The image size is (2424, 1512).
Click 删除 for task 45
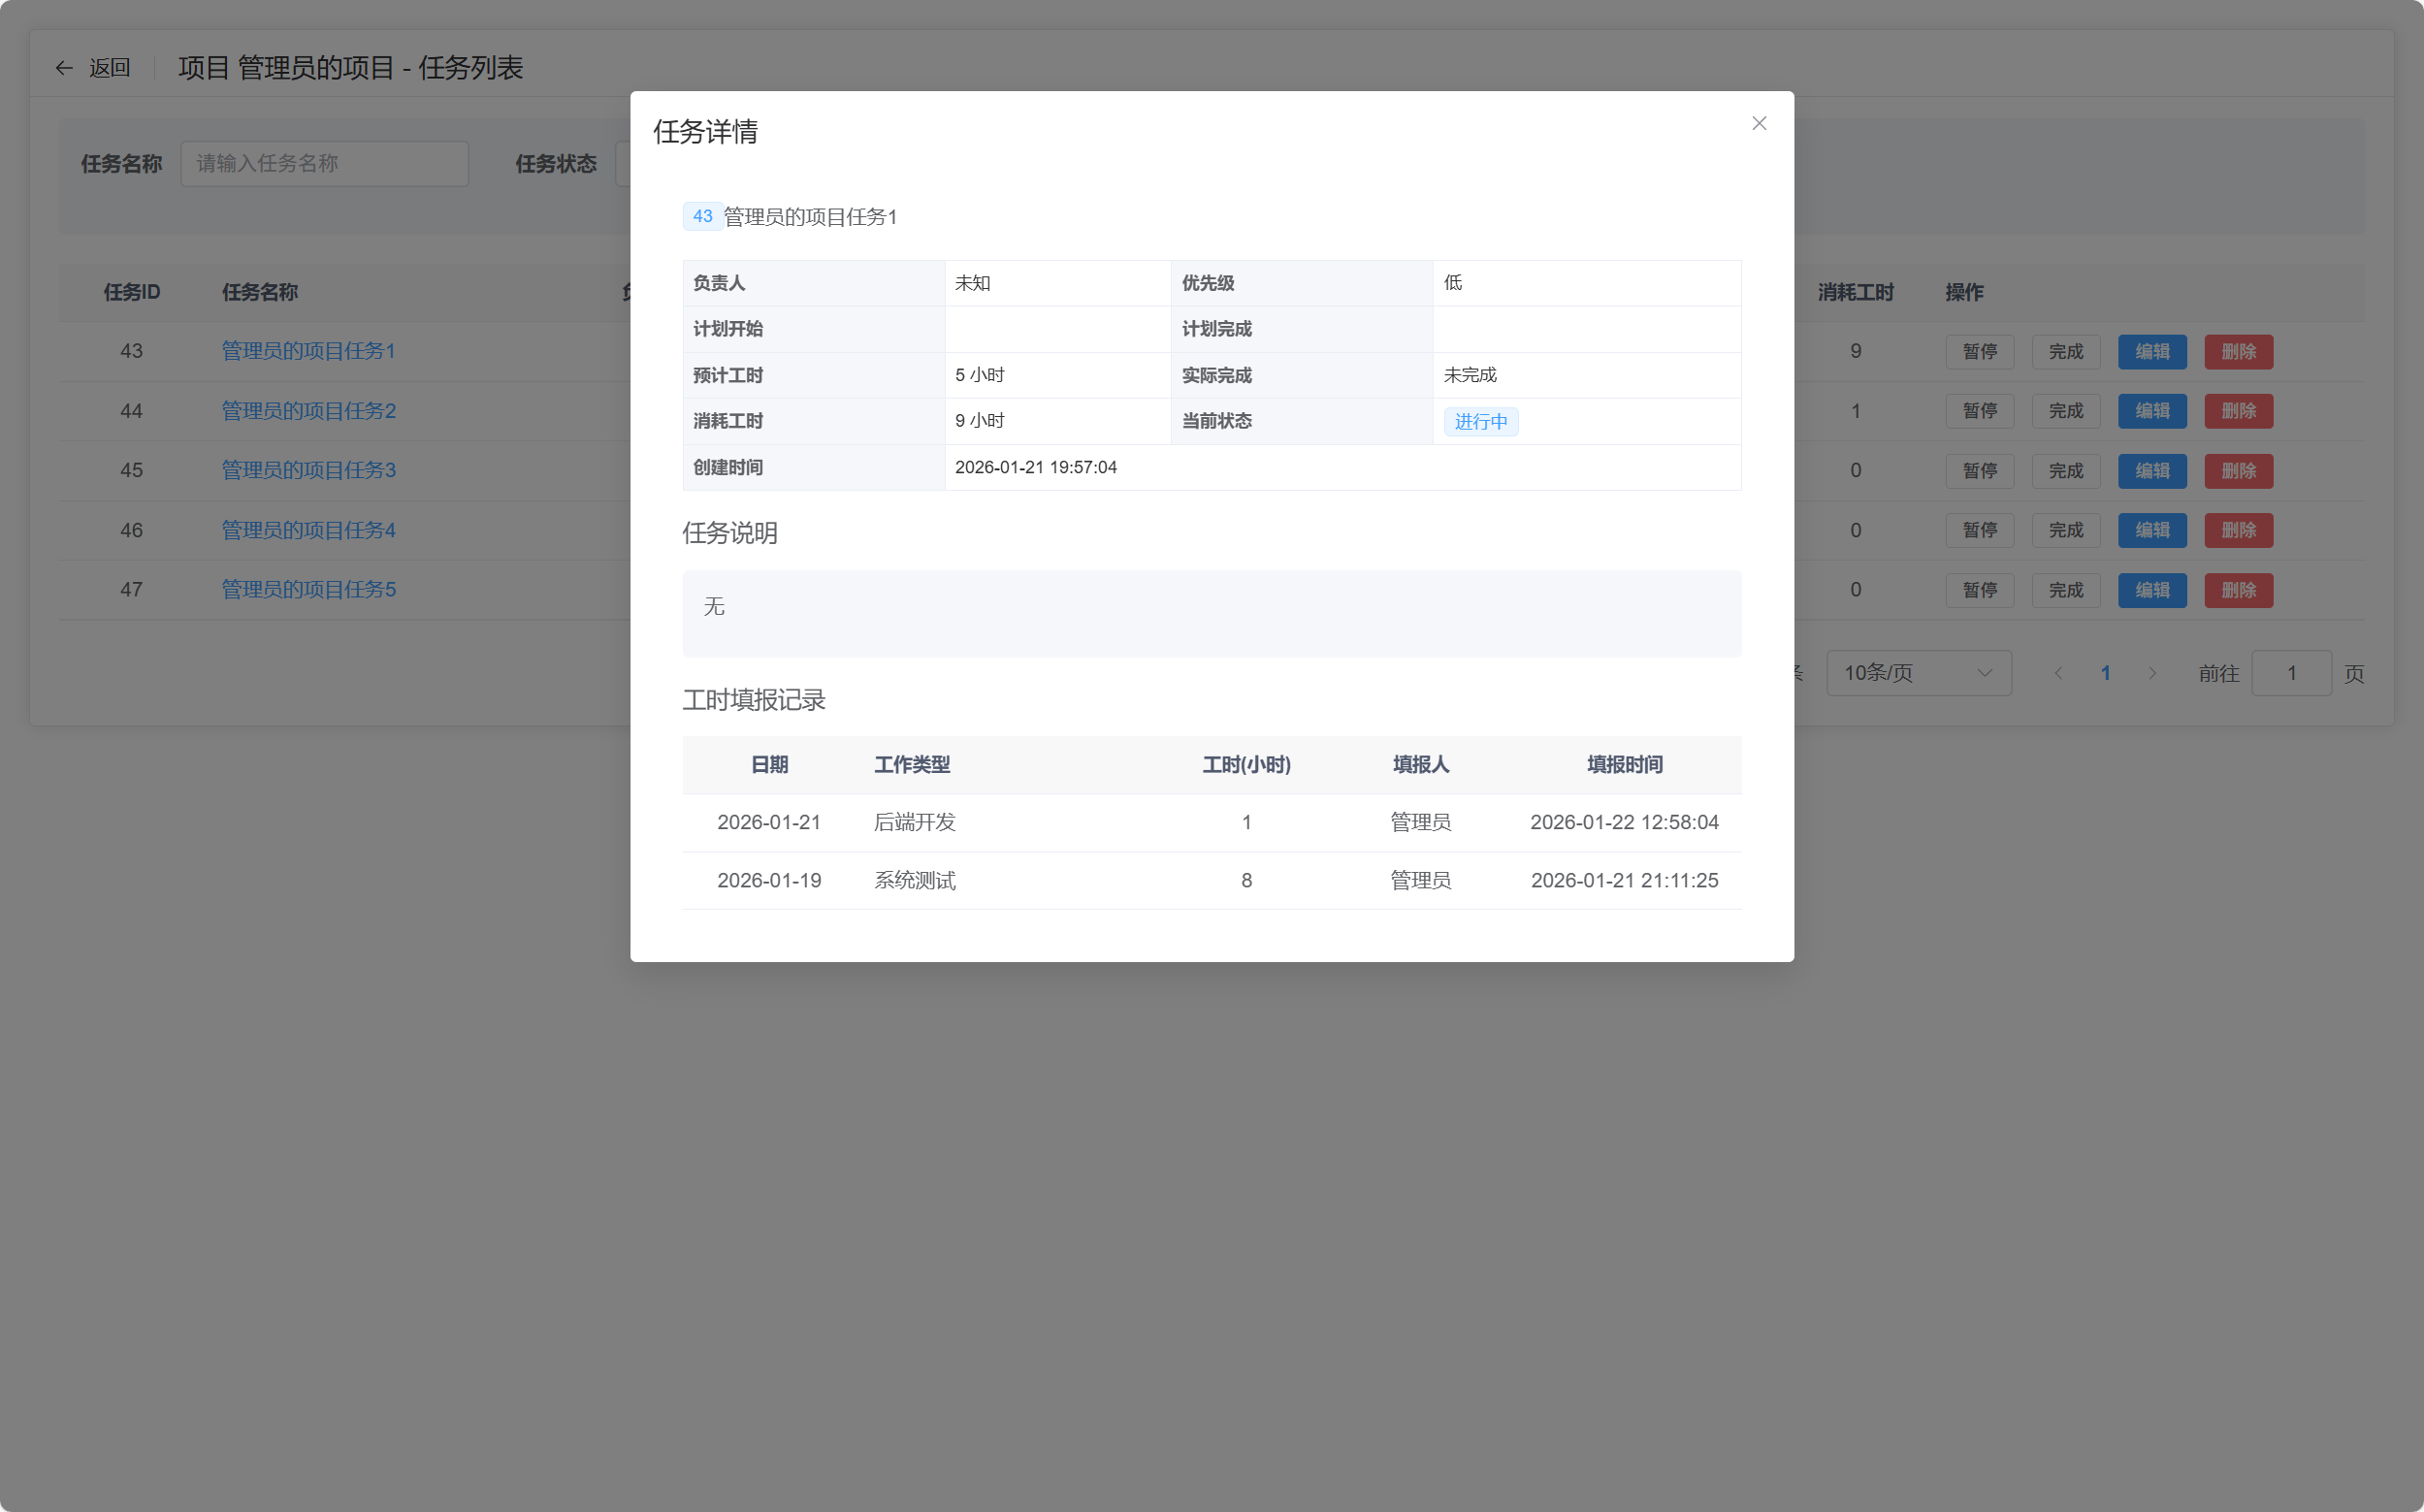[x=2238, y=470]
